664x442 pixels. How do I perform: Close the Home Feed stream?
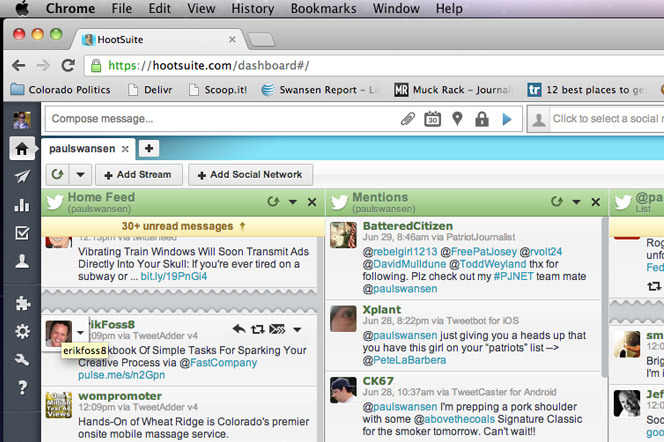point(312,202)
